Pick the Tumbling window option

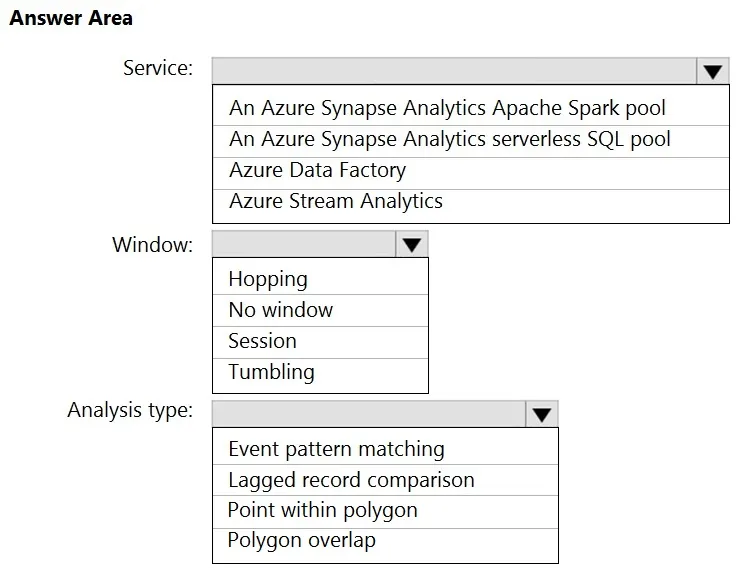tap(320, 374)
